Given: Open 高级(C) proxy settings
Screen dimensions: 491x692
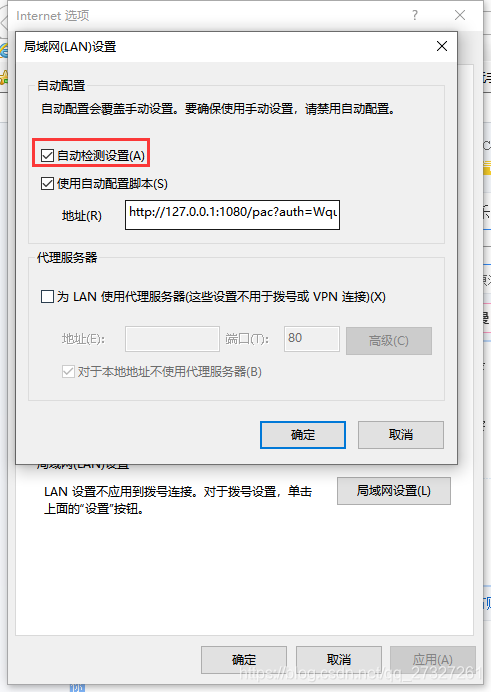Looking at the screenshot, I should [x=389, y=341].
